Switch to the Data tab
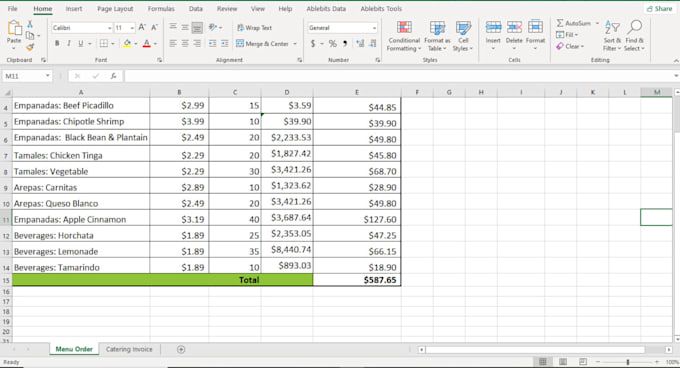 [196, 9]
